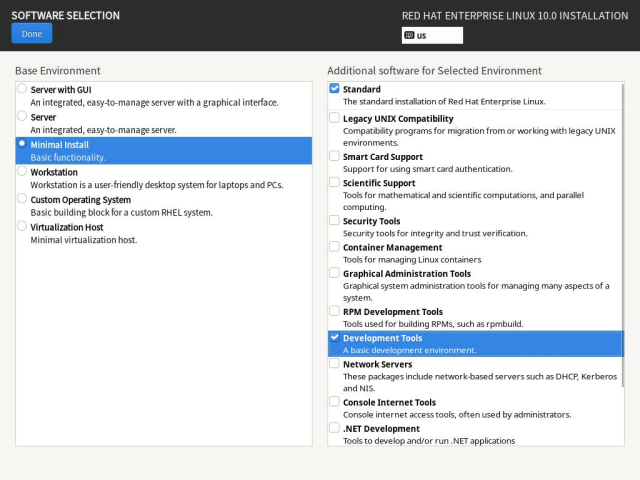Uncheck the Development Tools checkbox
This screenshot has height=480, width=640.
(334, 337)
